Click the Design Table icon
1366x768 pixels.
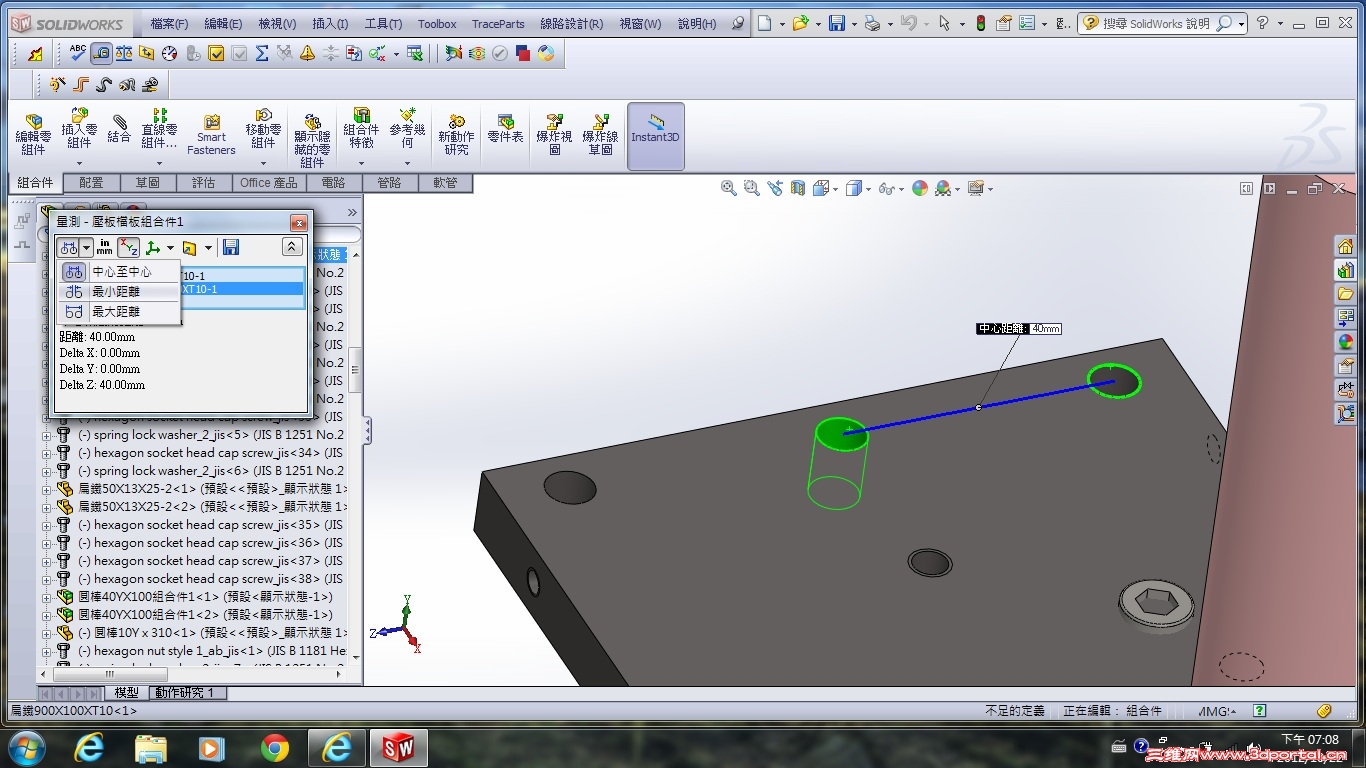(414, 53)
